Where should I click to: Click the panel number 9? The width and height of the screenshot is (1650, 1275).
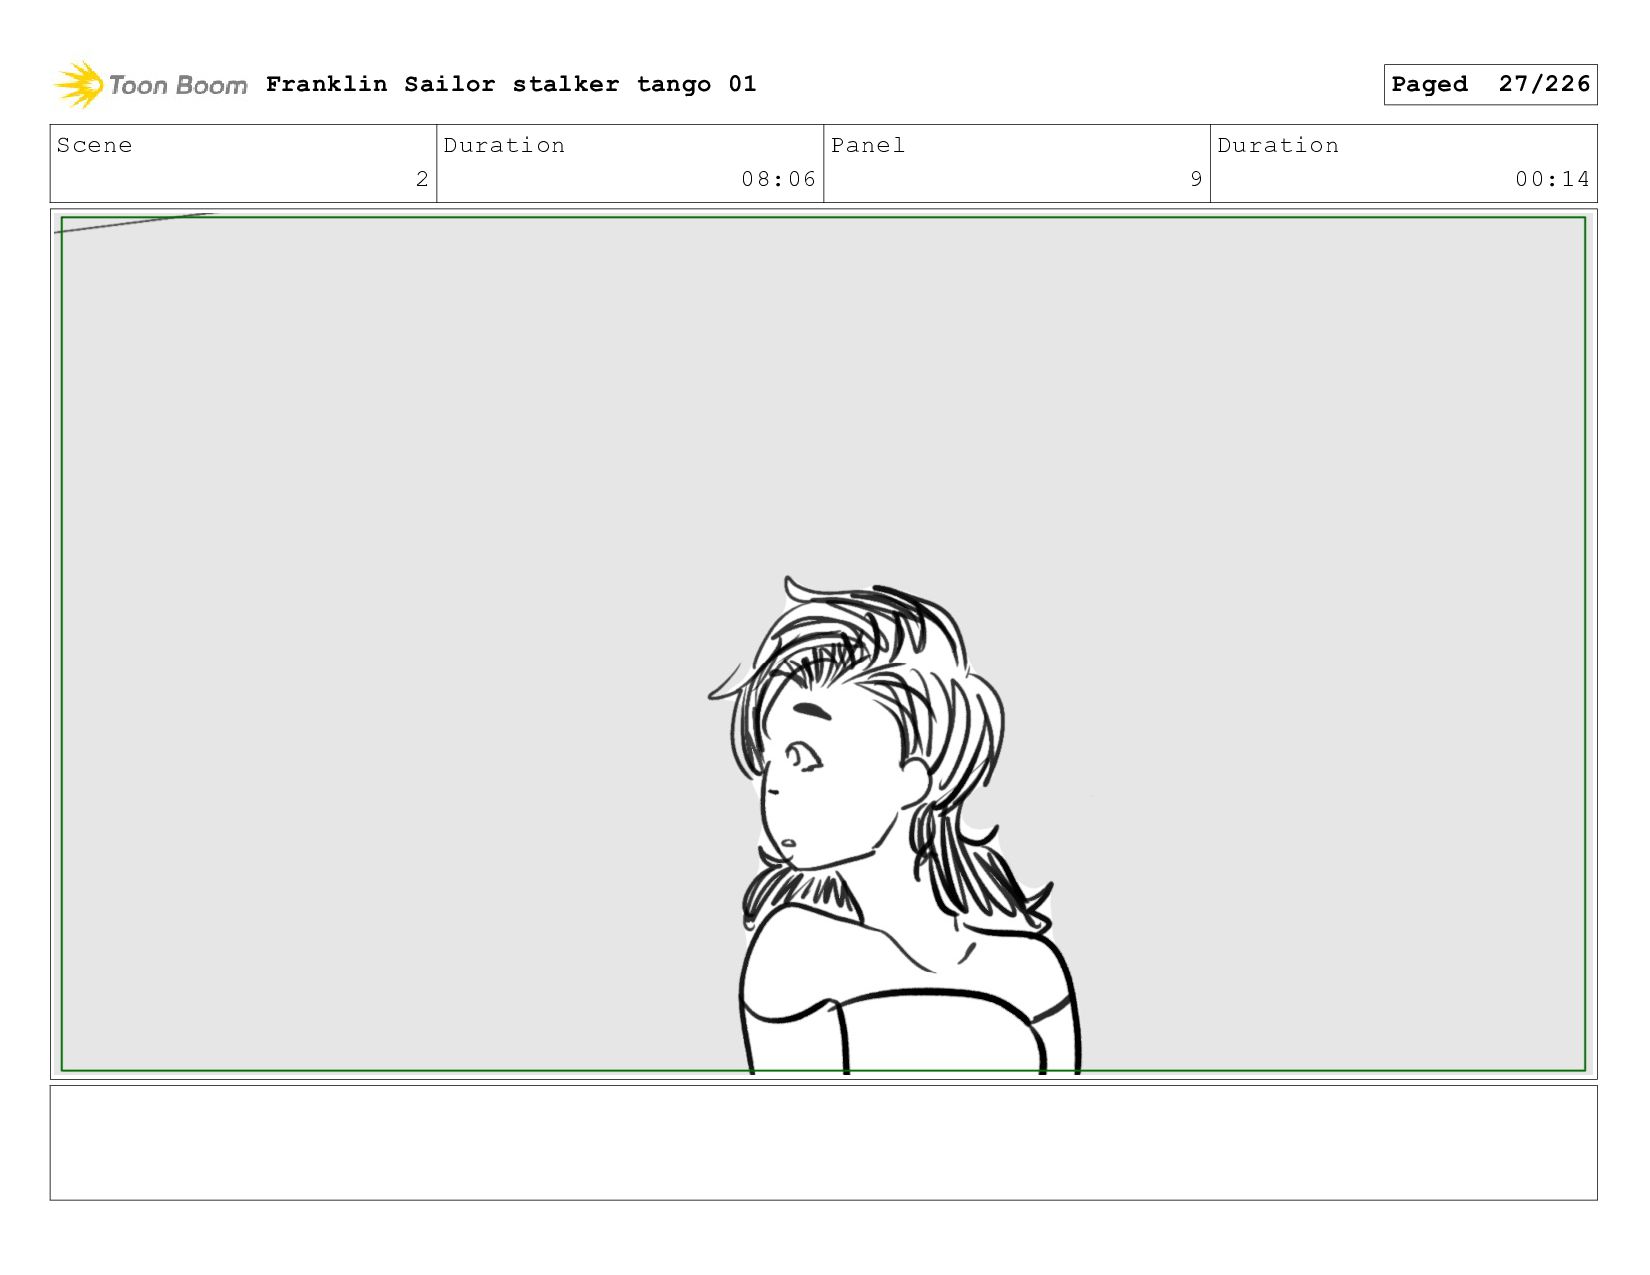click(x=1196, y=179)
